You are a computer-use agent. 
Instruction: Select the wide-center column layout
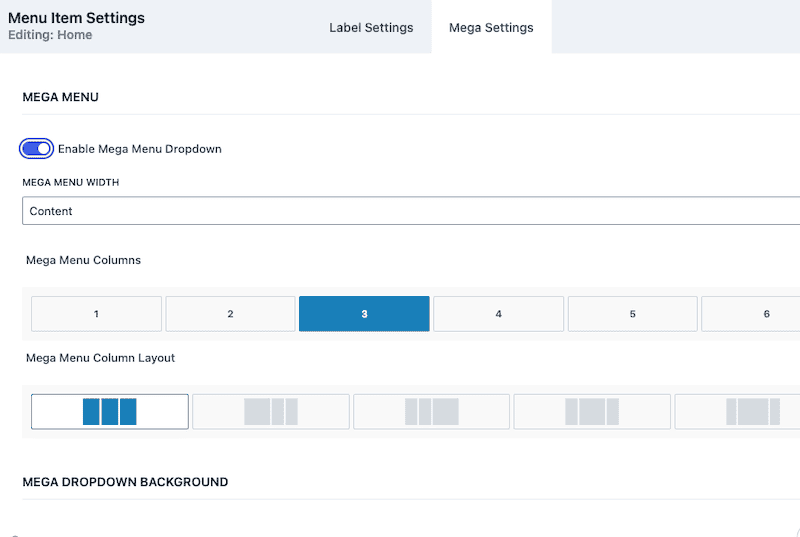(592, 412)
